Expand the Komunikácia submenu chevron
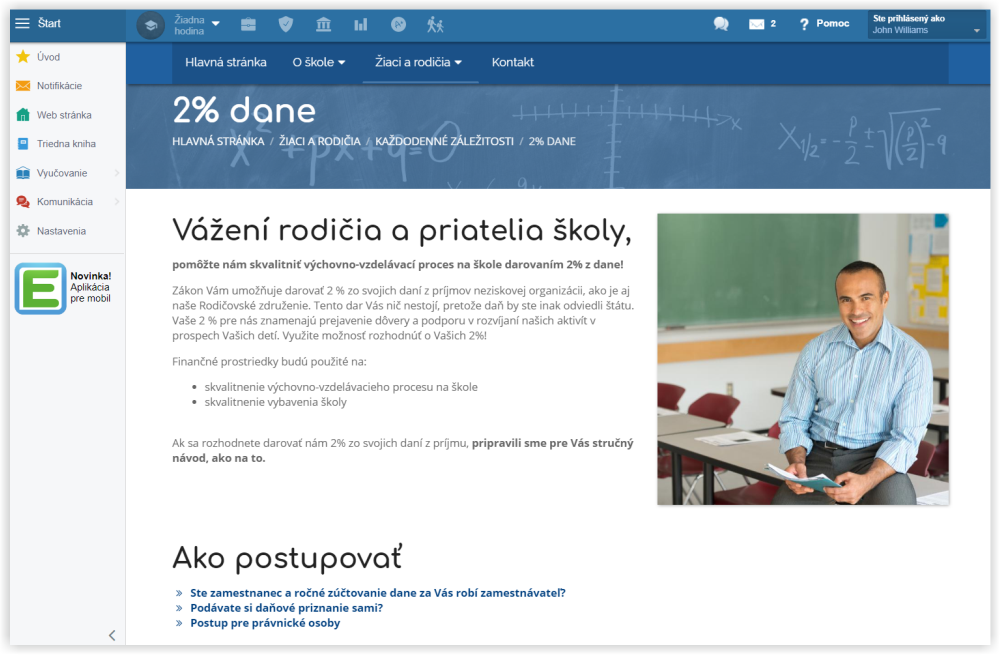Screen dimensions: 1000x655 [x=117, y=202]
